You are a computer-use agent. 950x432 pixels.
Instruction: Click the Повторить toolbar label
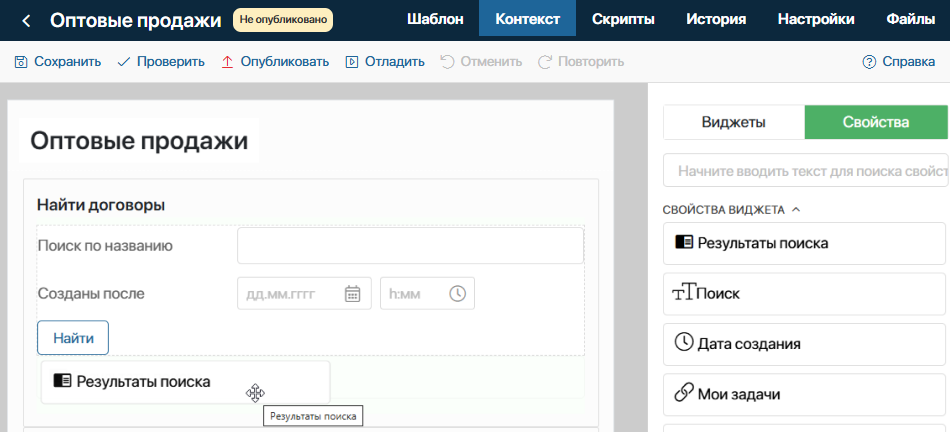(x=591, y=62)
